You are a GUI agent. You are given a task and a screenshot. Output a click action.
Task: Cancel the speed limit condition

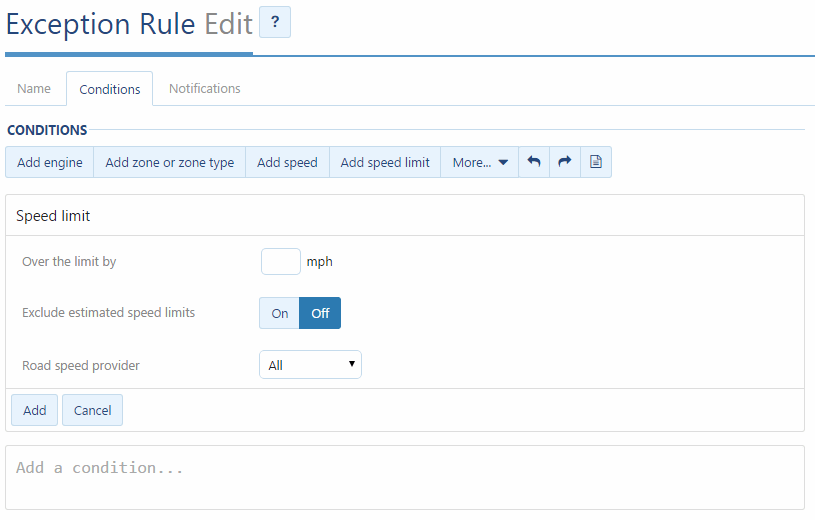pyautogui.click(x=93, y=410)
